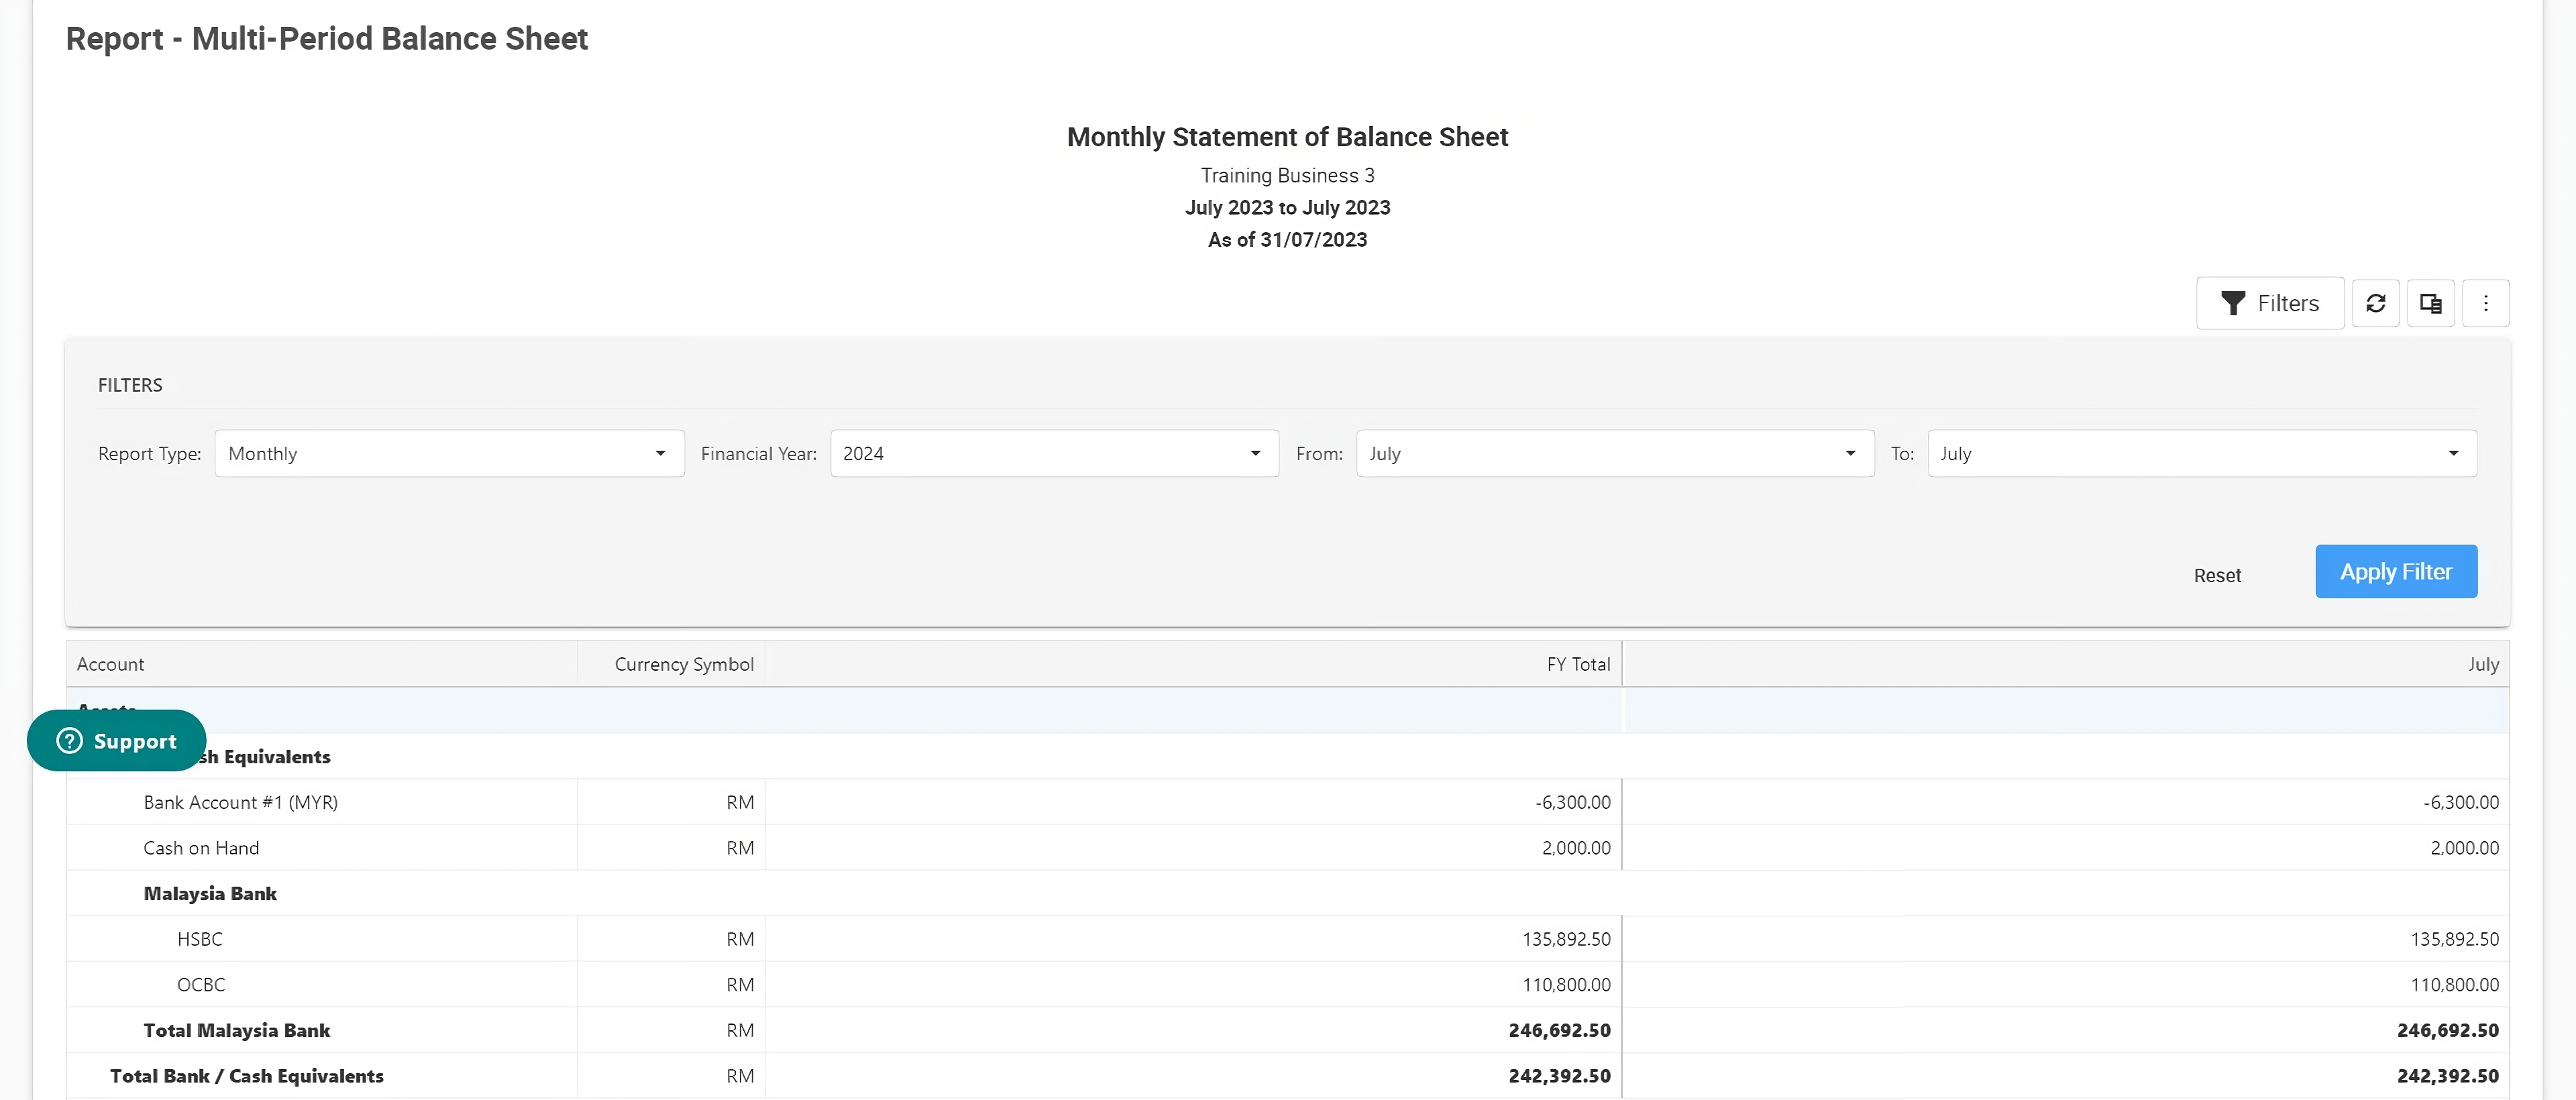Screen dimensions: 2576x1100
Task: Open the Report Type dropdown
Action: (x=449, y=454)
